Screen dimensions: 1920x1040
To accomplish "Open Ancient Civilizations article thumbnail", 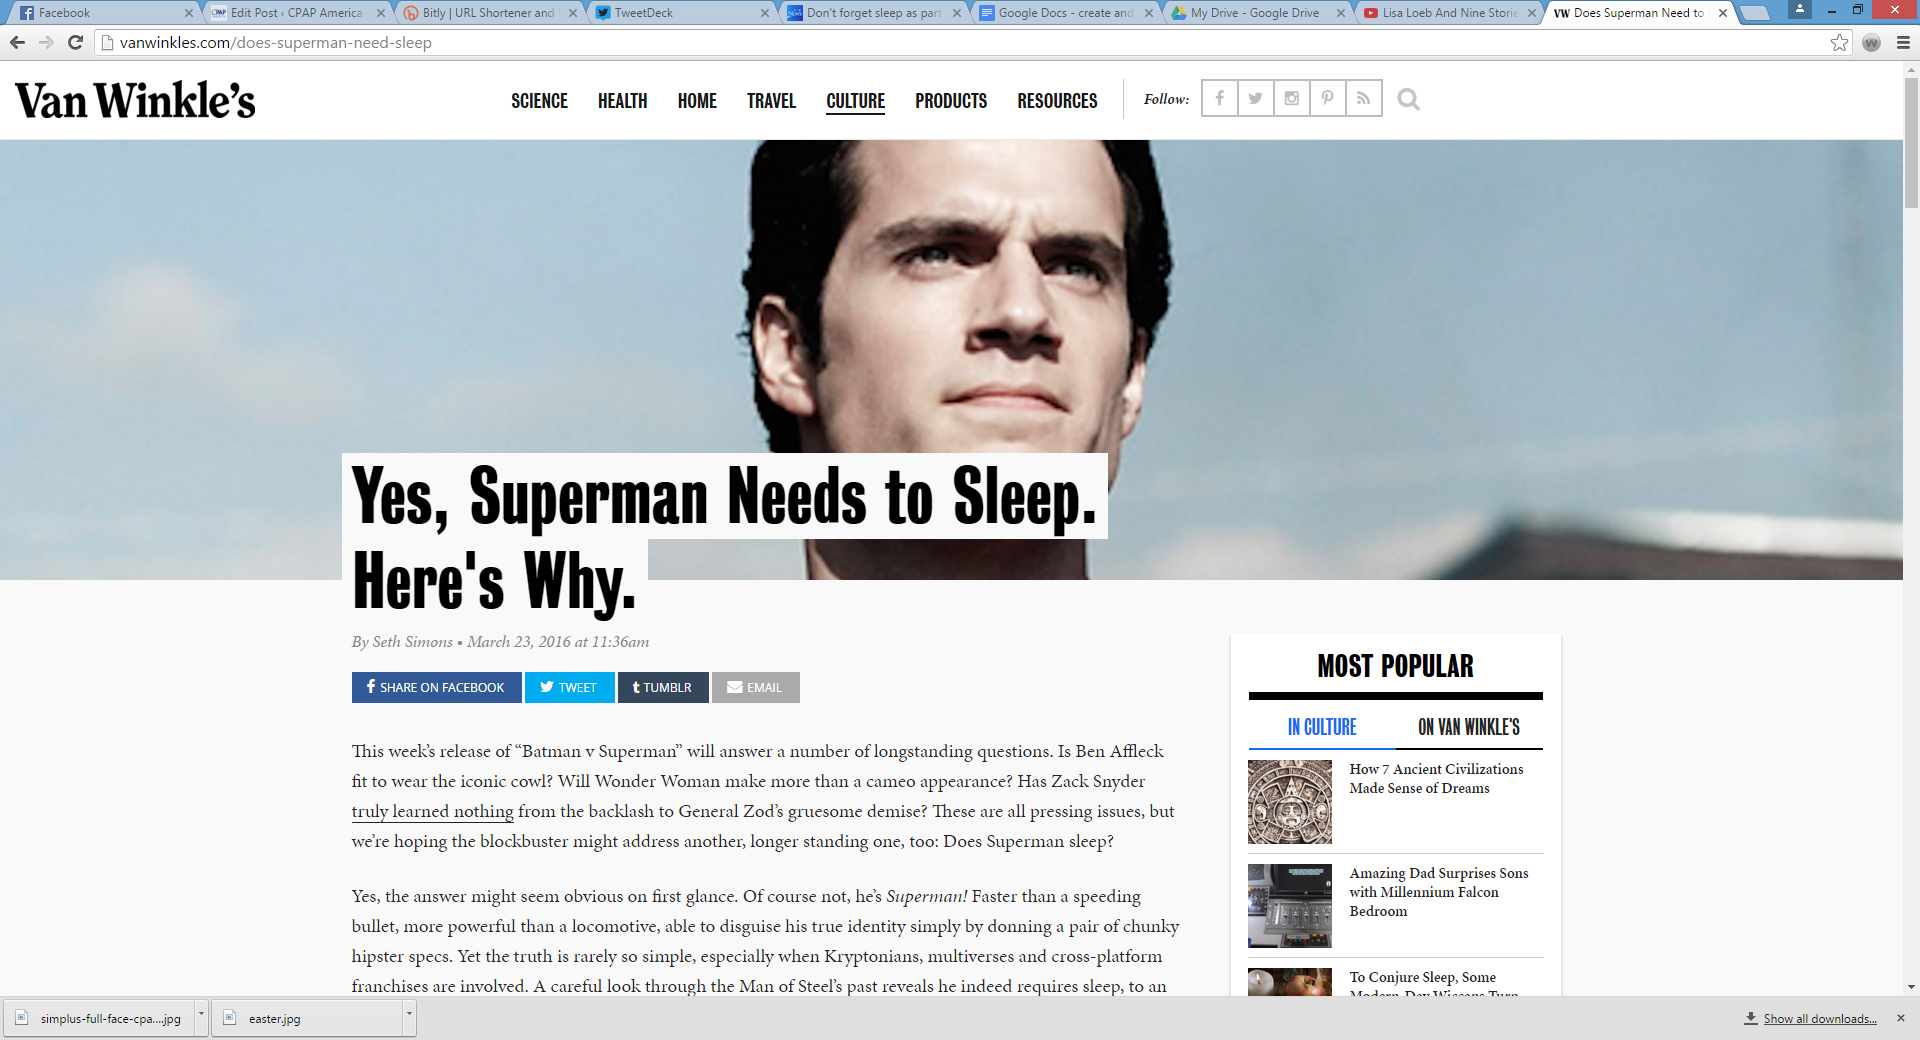I will [1289, 802].
